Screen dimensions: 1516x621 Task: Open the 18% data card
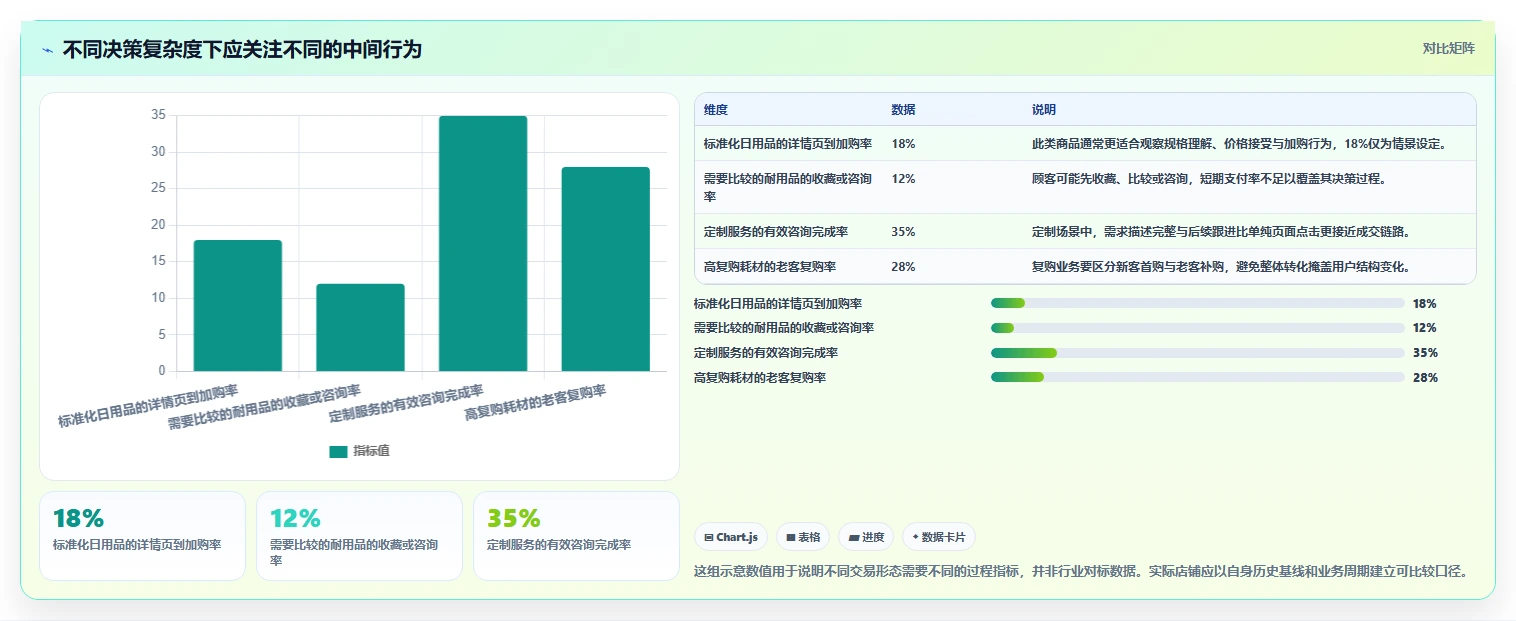[x=142, y=536]
